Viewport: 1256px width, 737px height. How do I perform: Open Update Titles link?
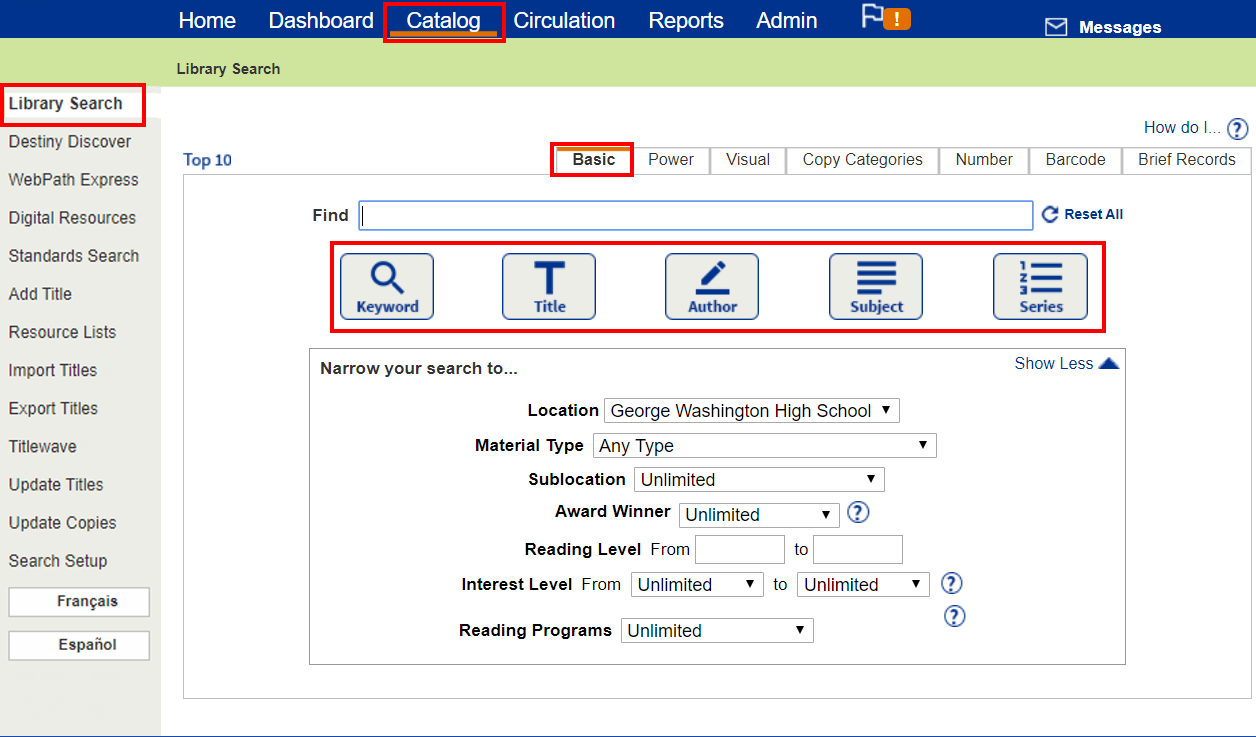[56, 485]
